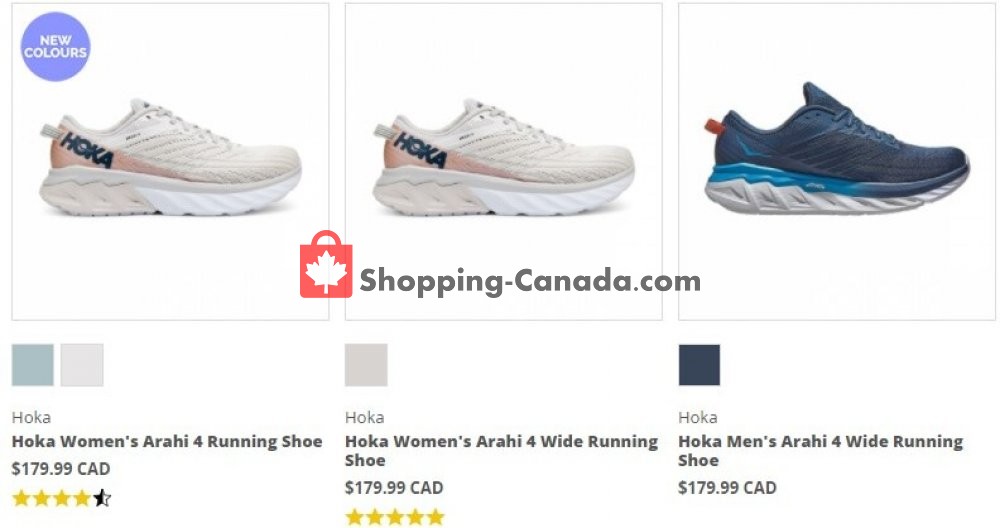Choose the grey swatch for Arahi 4 Wide
1000x528 pixels.
pyautogui.click(x=366, y=365)
